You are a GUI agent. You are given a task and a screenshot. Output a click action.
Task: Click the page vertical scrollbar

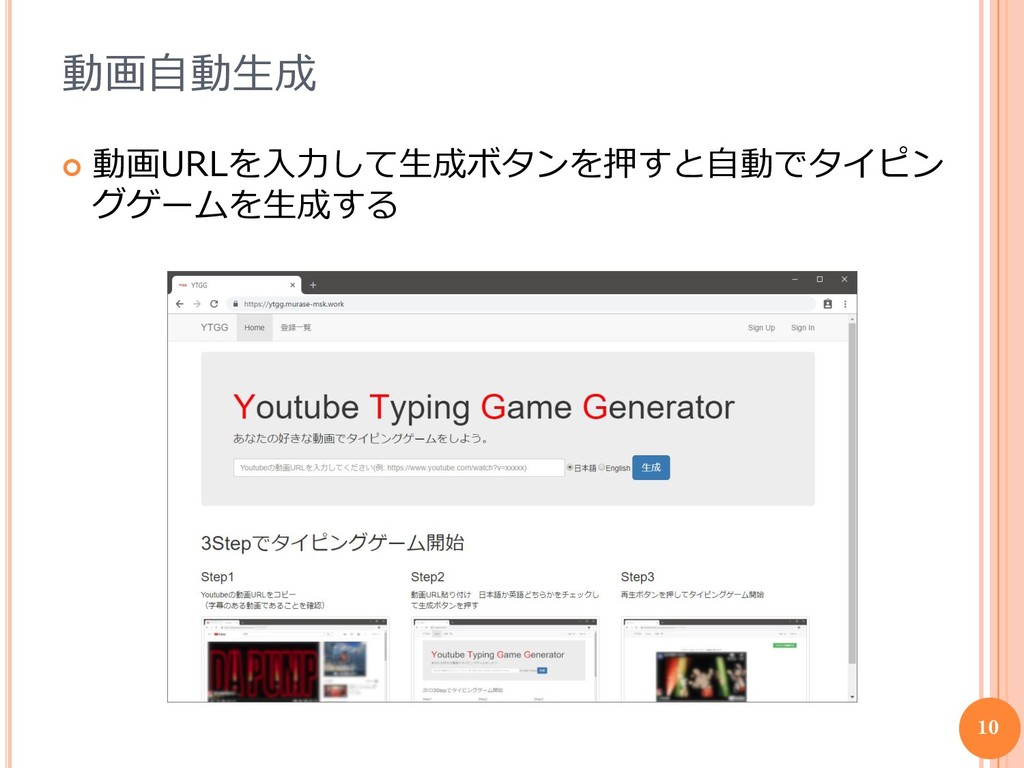pos(852,493)
